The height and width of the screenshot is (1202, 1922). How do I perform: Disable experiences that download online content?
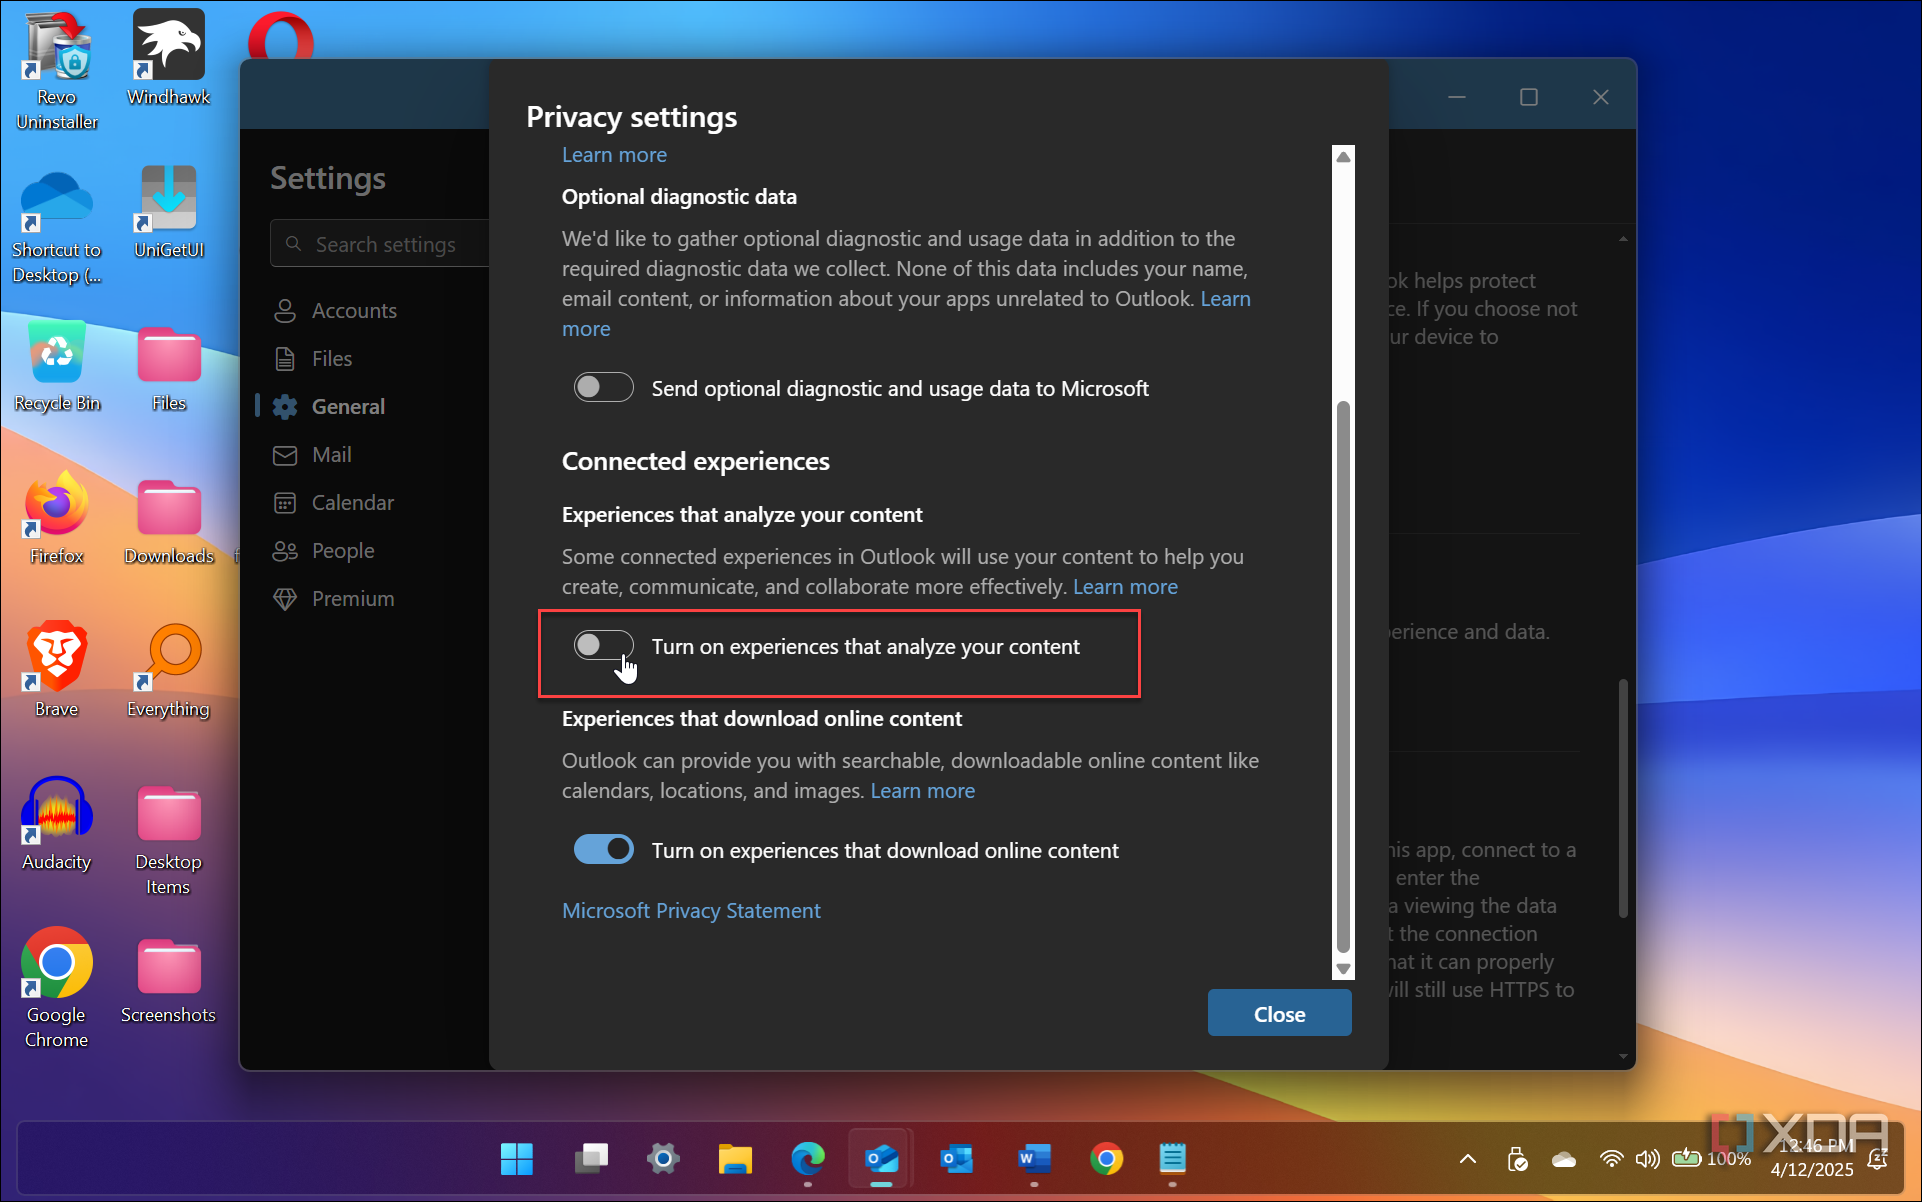[x=603, y=849]
